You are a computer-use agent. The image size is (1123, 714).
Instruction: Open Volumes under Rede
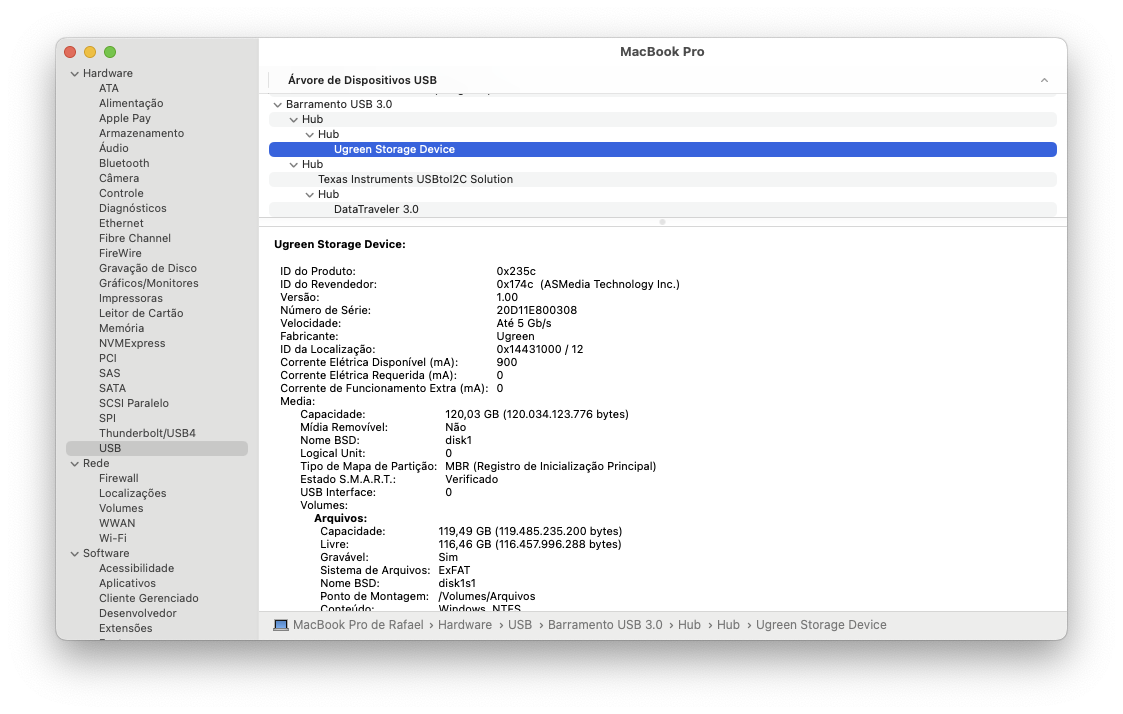(x=121, y=509)
